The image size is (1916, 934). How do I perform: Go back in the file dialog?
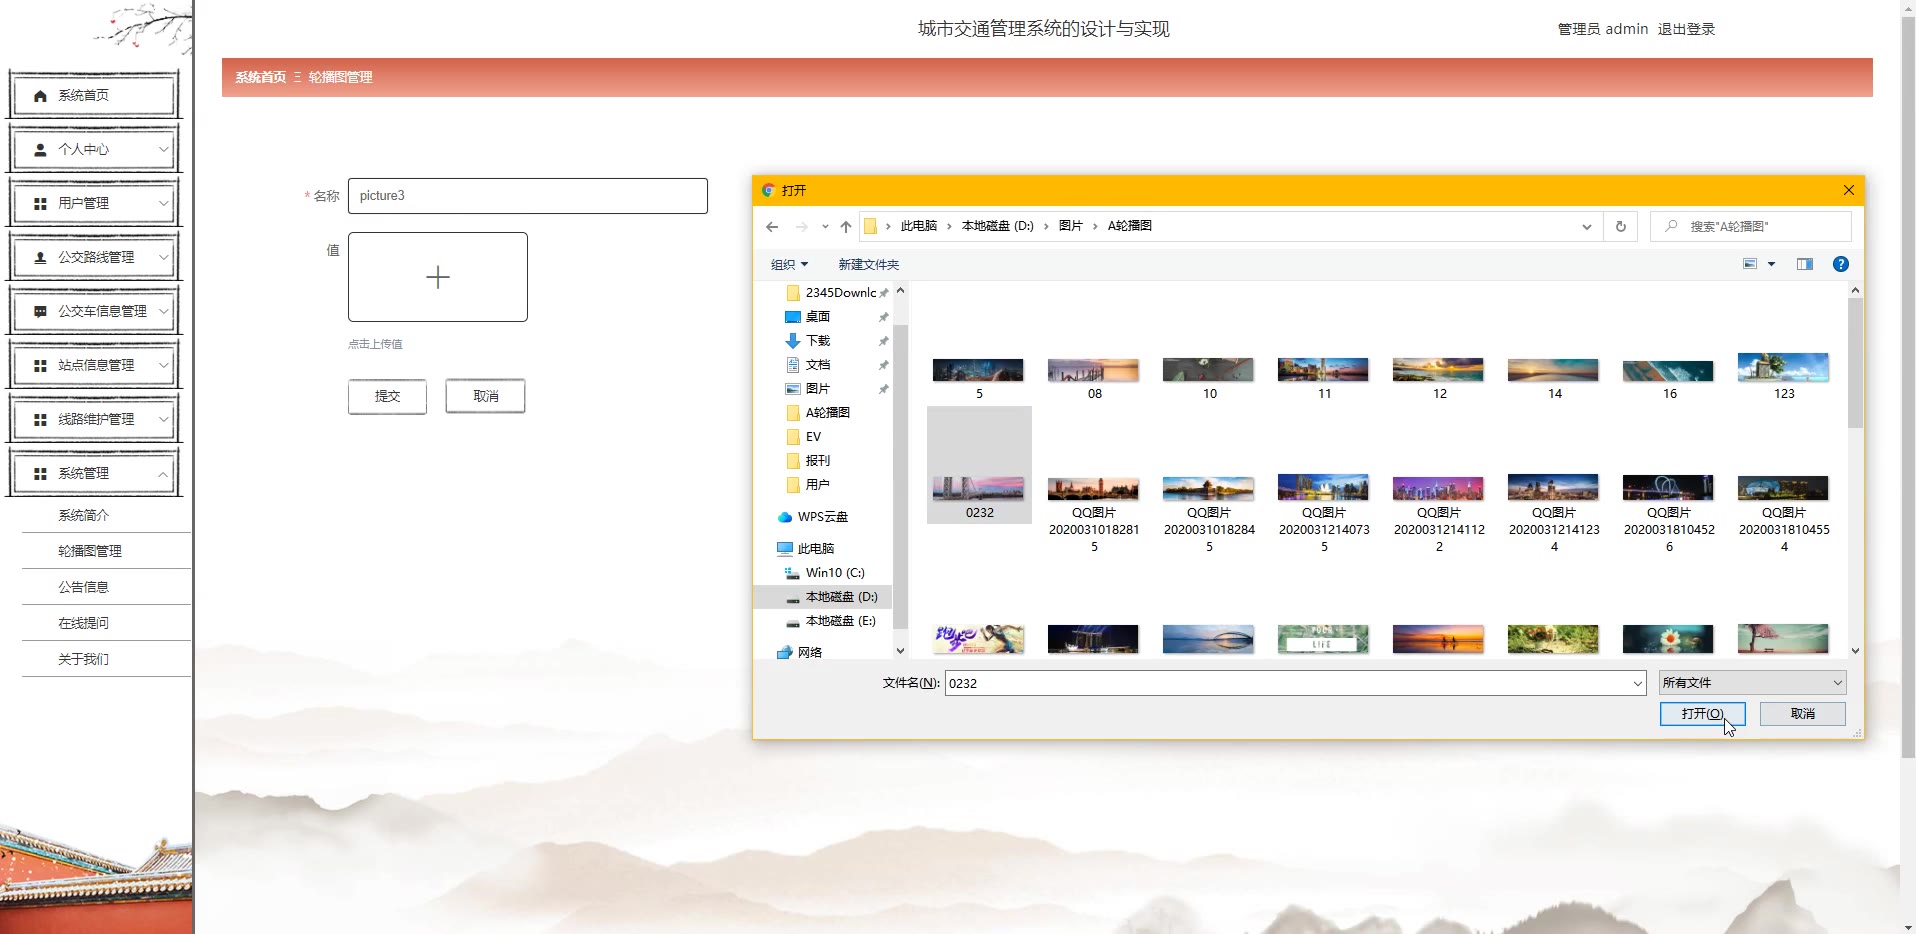tap(772, 227)
